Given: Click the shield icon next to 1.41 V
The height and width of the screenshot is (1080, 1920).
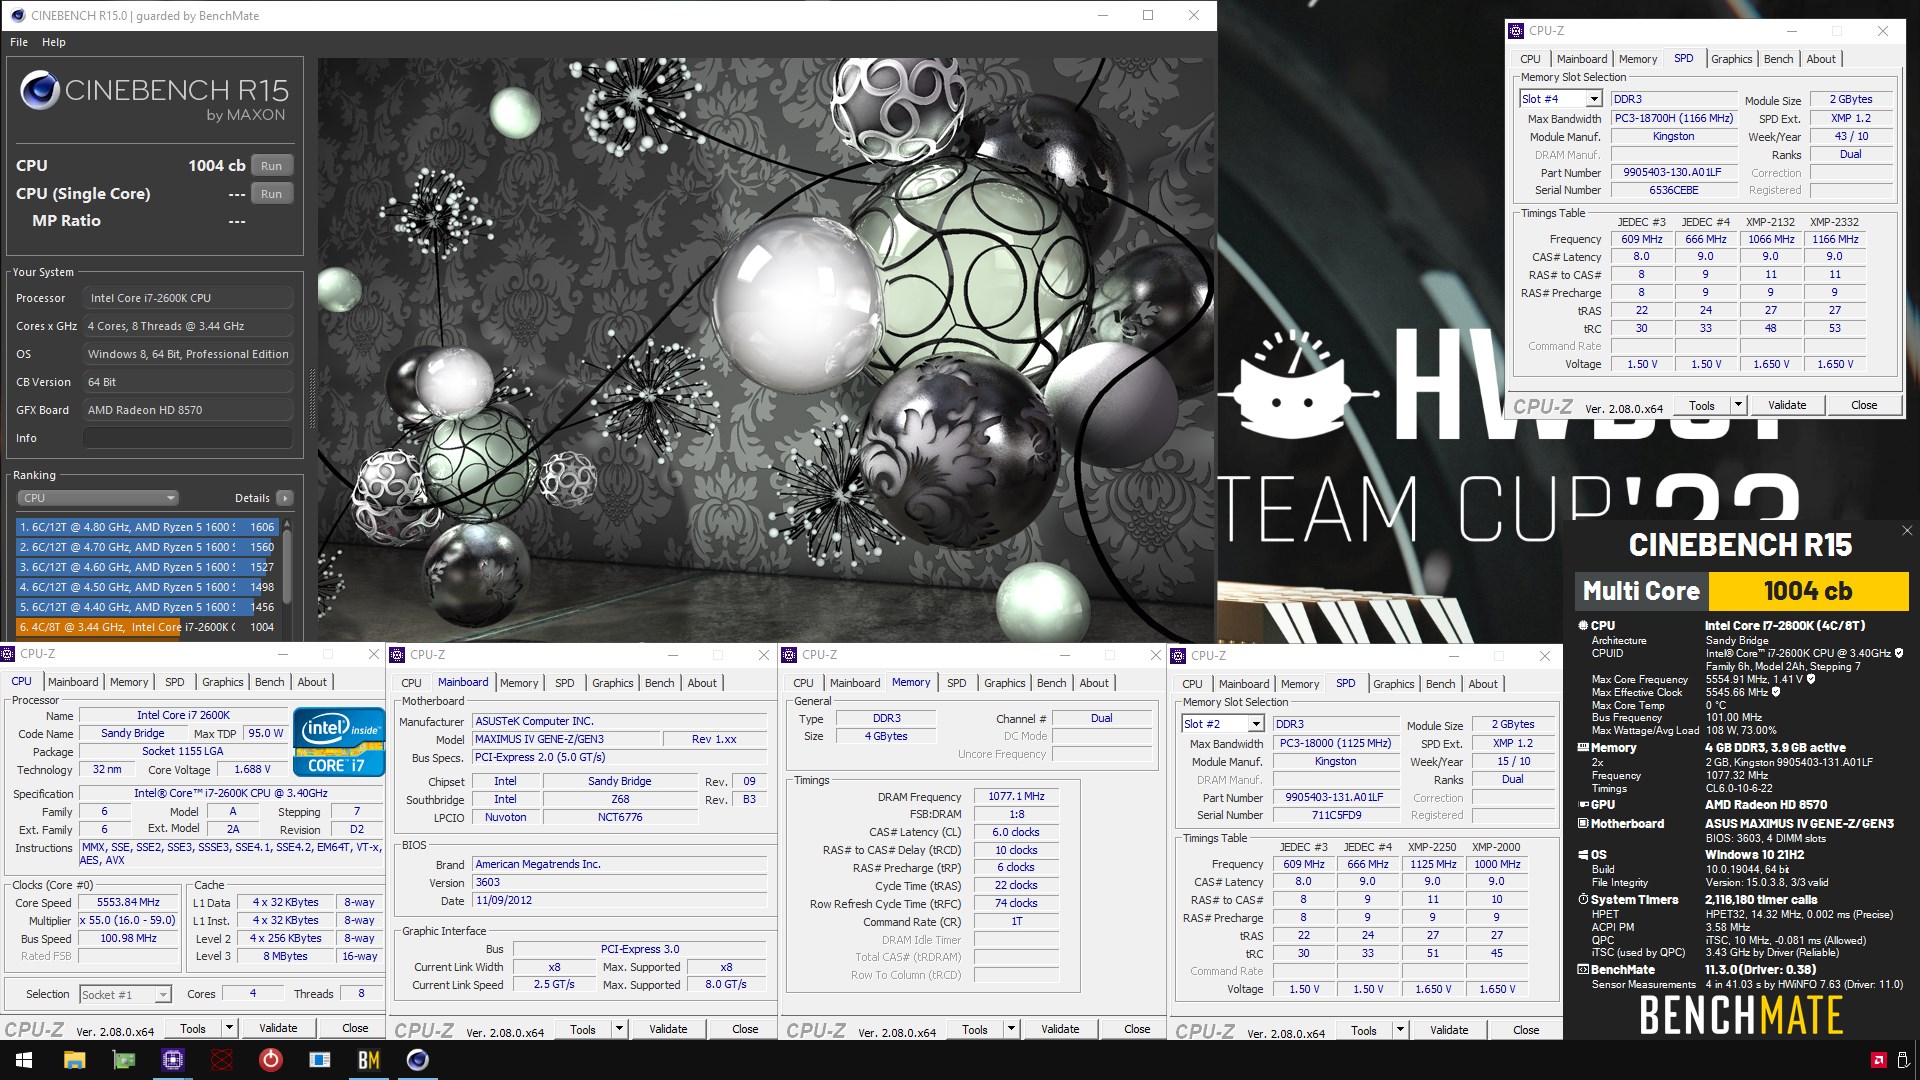Looking at the screenshot, I should [x=1810, y=679].
